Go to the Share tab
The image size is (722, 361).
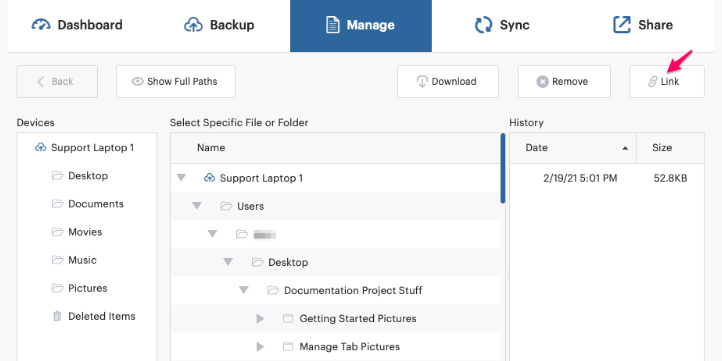click(643, 25)
